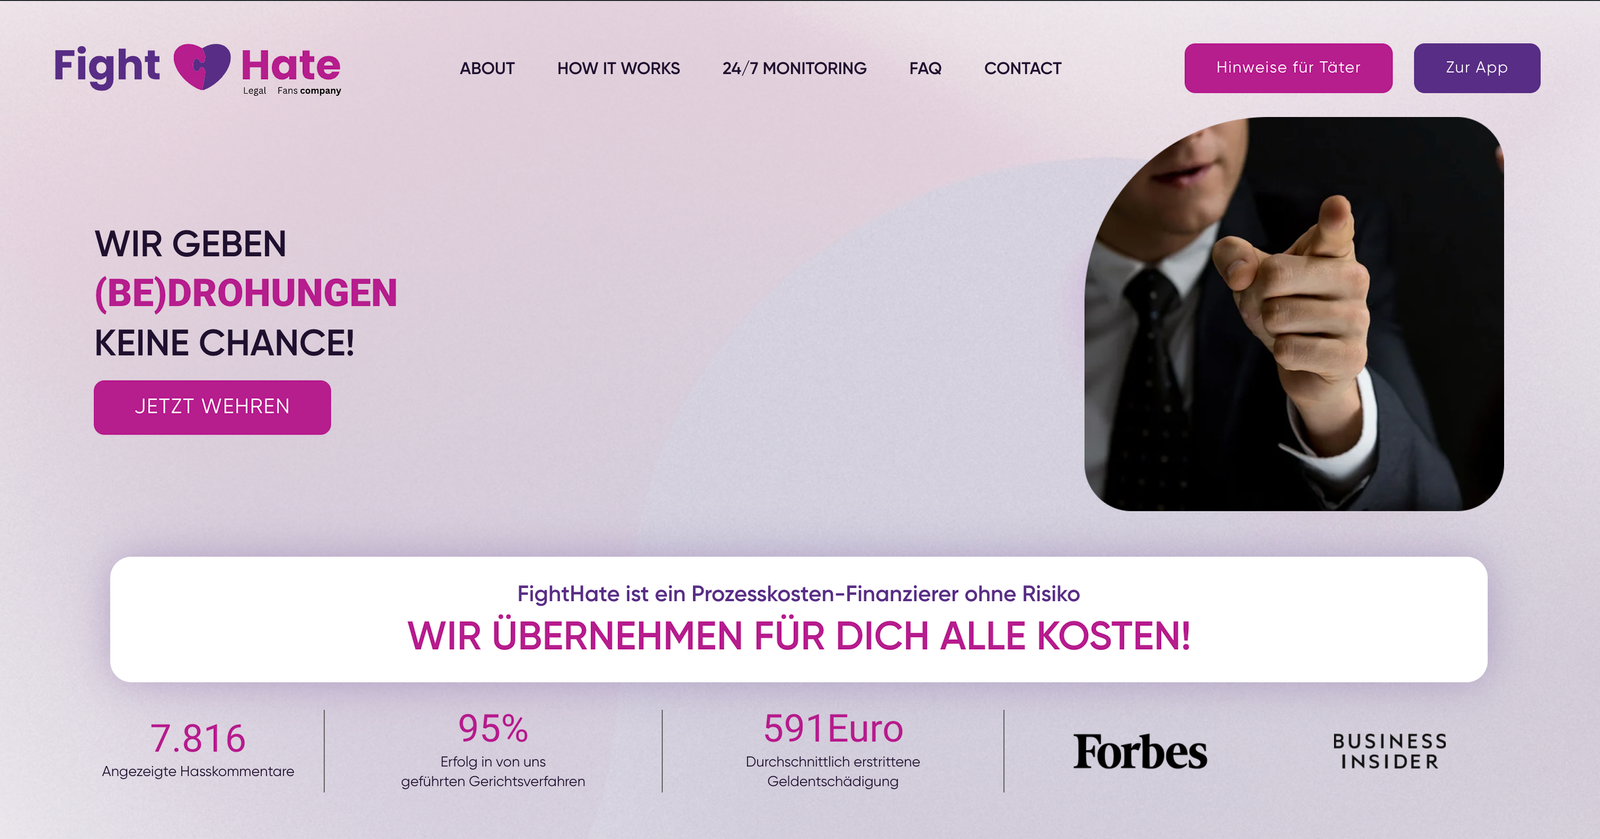
Task: Select FAQ in the navigation
Action: point(925,68)
